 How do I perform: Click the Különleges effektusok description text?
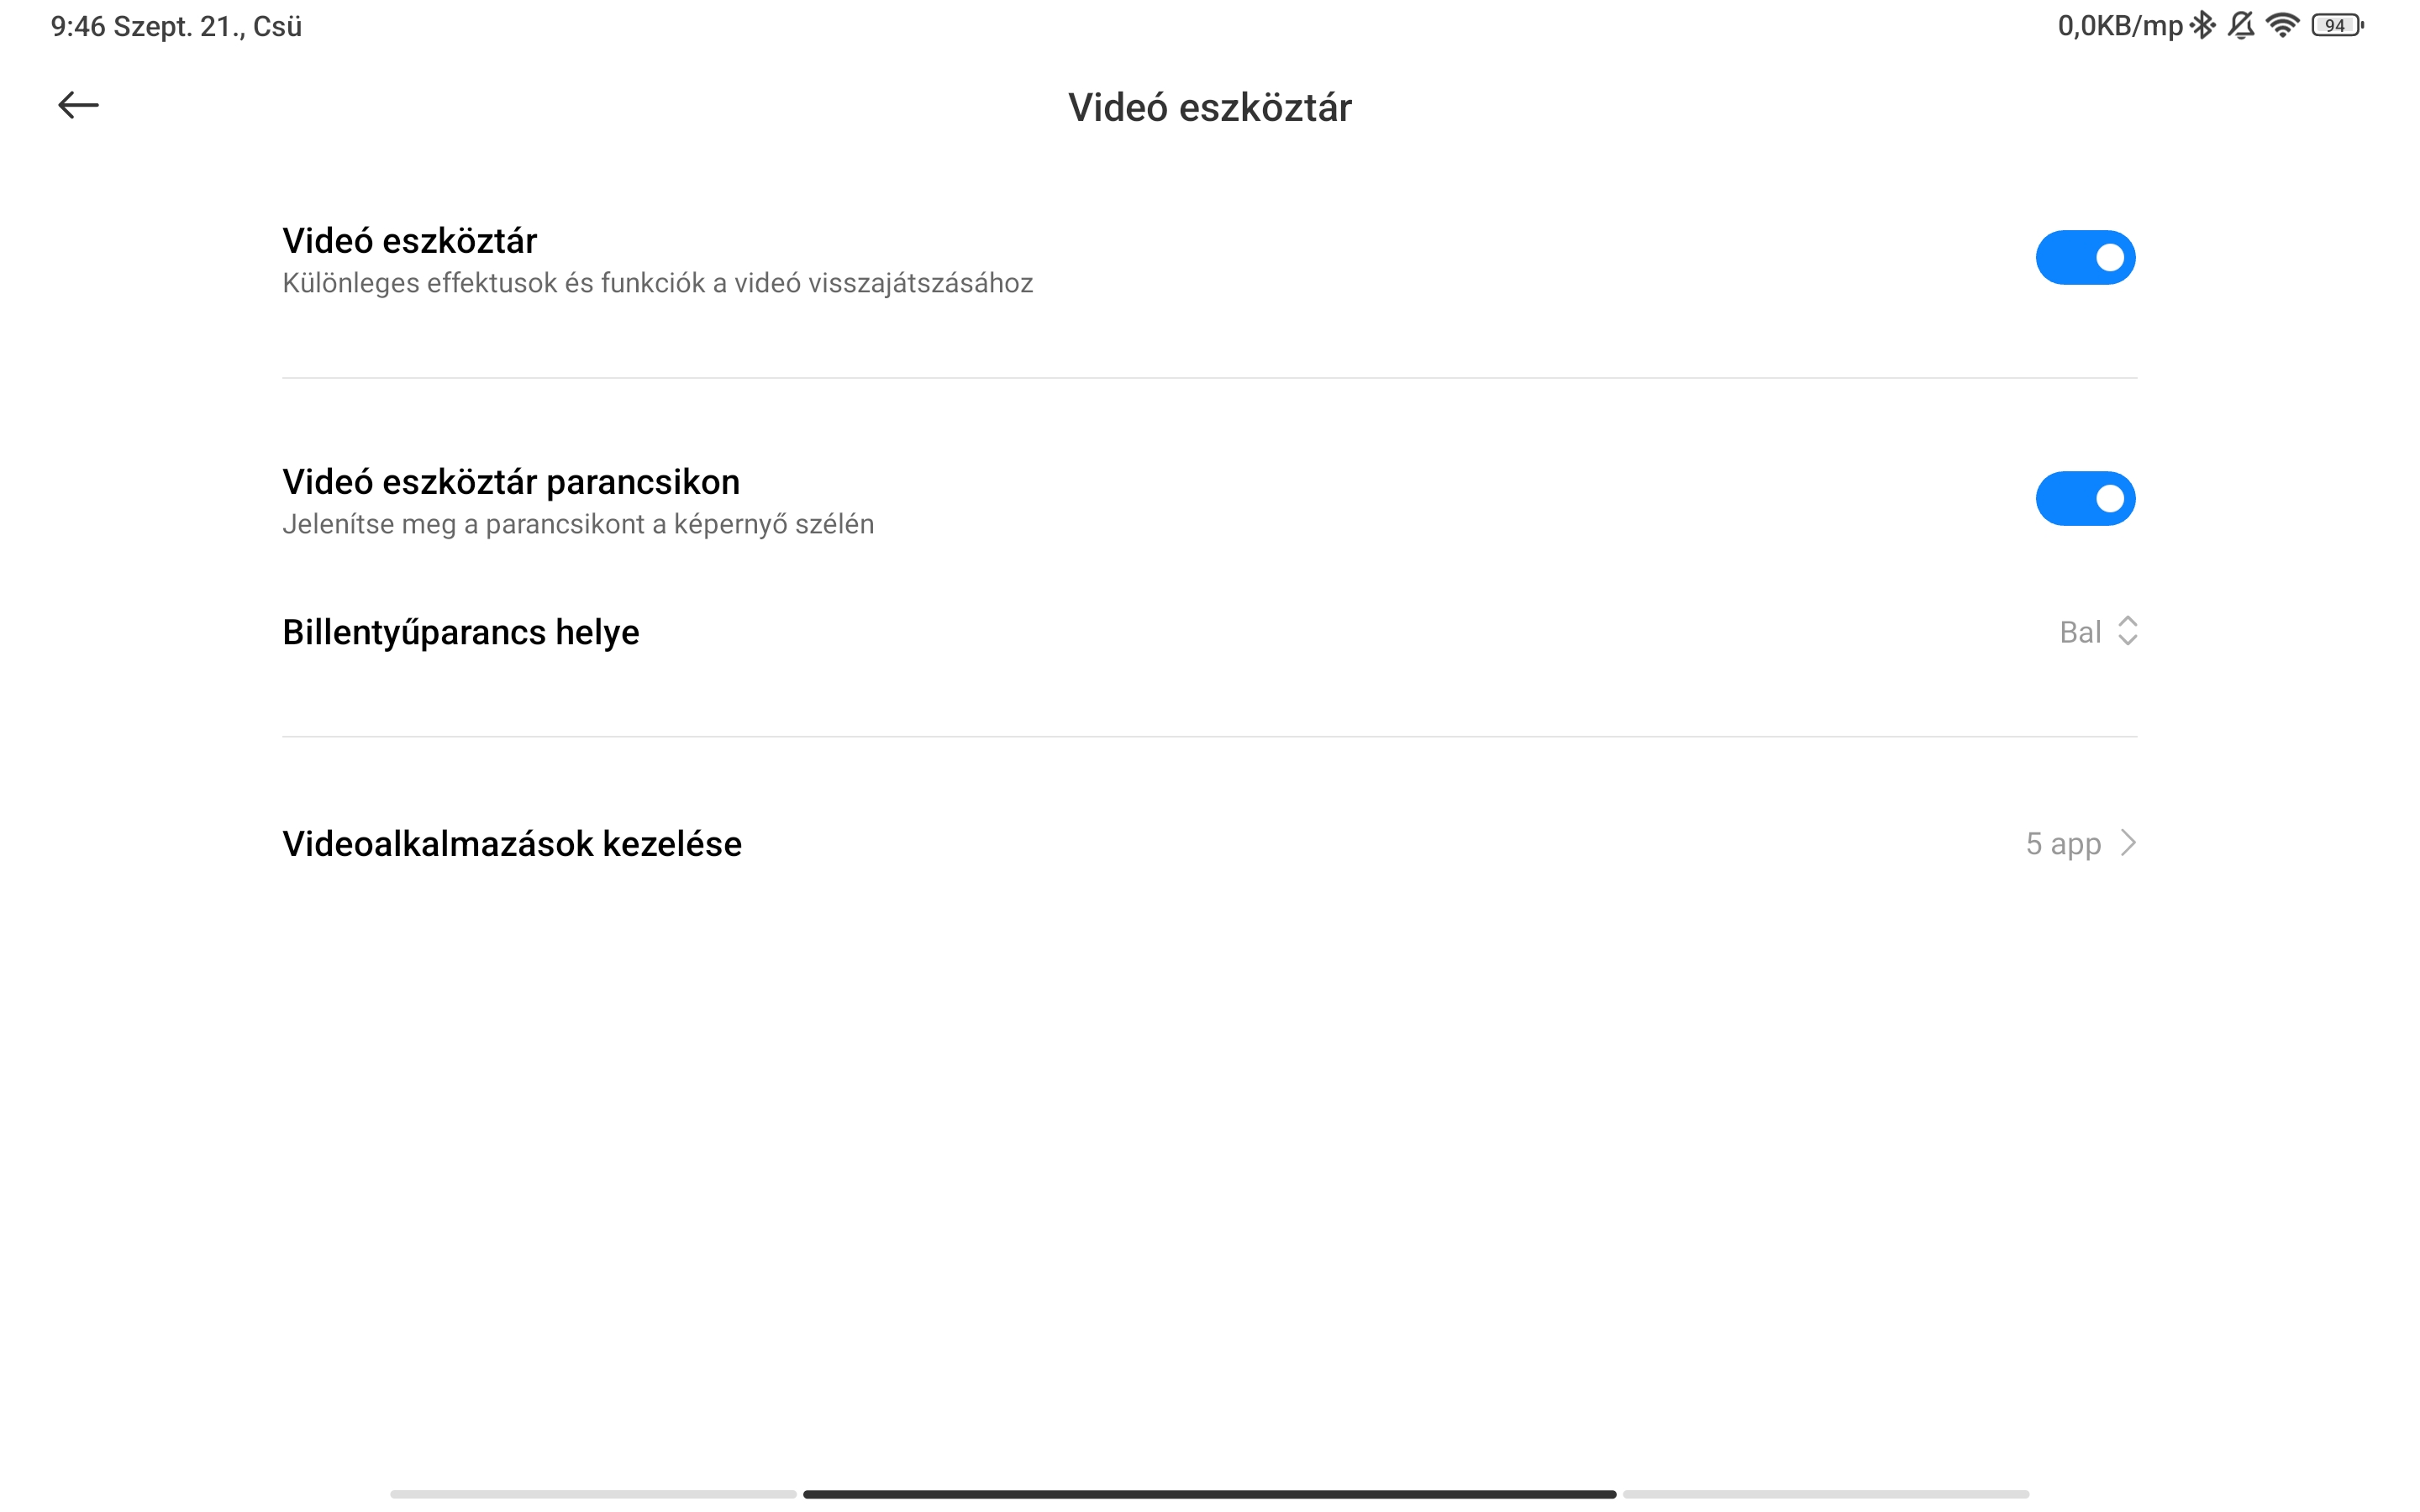pyautogui.click(x=657, y=284)
